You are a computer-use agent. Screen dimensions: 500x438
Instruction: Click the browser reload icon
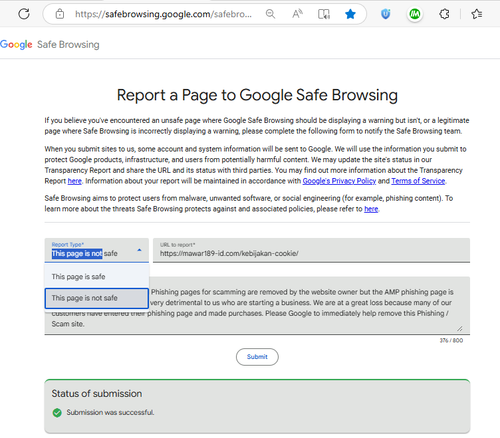[x=24, y=14]
